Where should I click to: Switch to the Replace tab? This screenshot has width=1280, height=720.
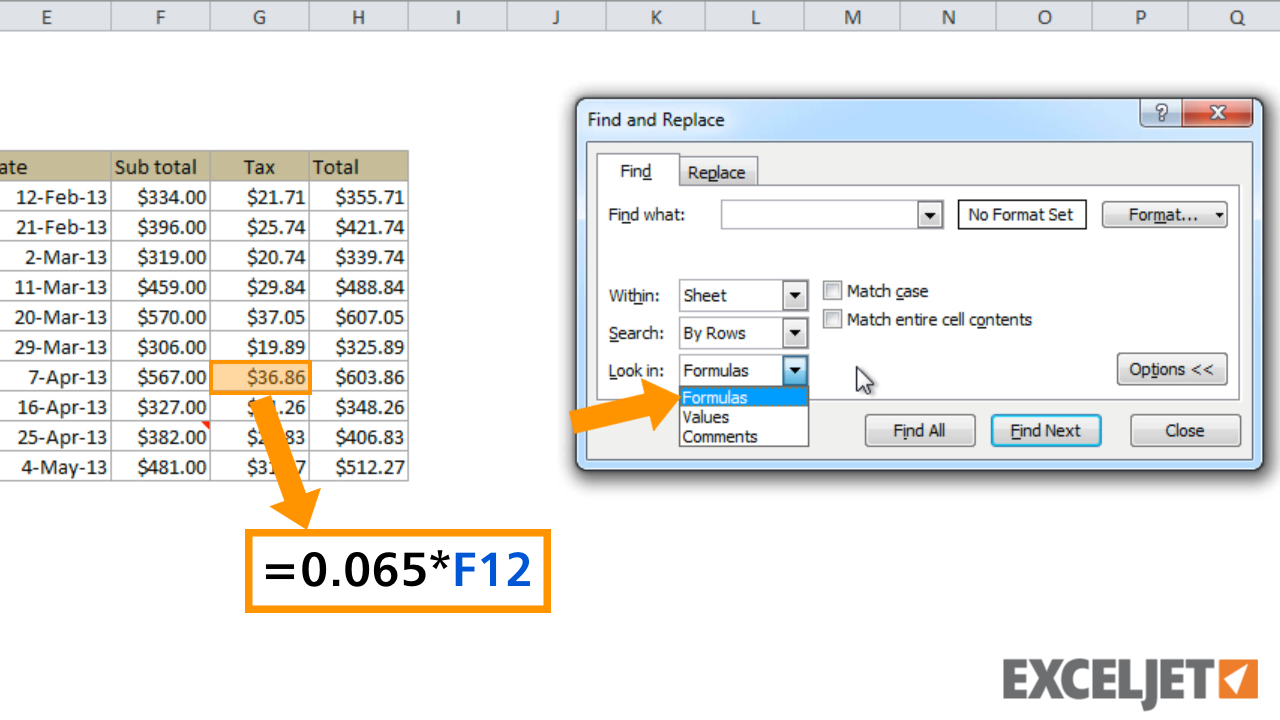pyautogui.click(x=716, y=172)
